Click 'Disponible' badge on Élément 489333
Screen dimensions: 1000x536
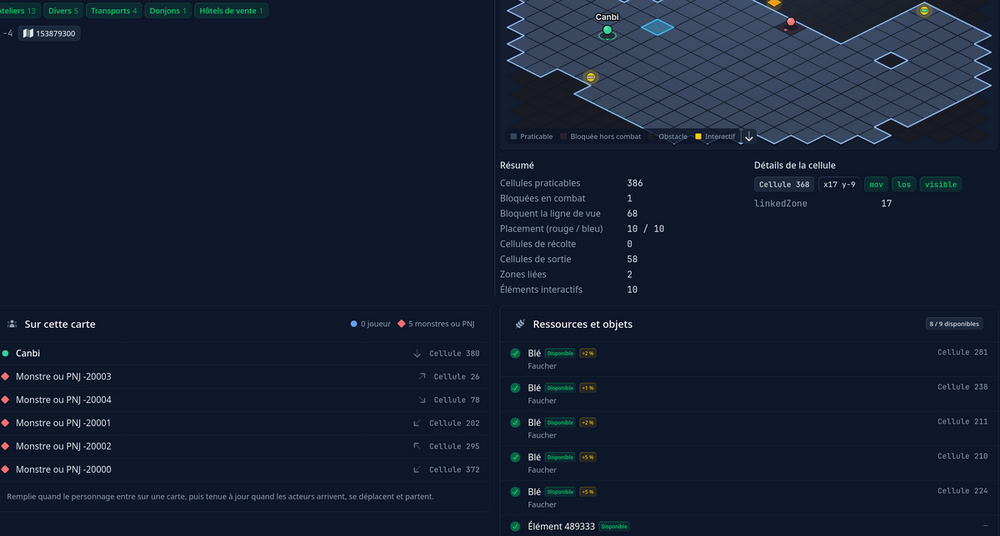point(614,526)
